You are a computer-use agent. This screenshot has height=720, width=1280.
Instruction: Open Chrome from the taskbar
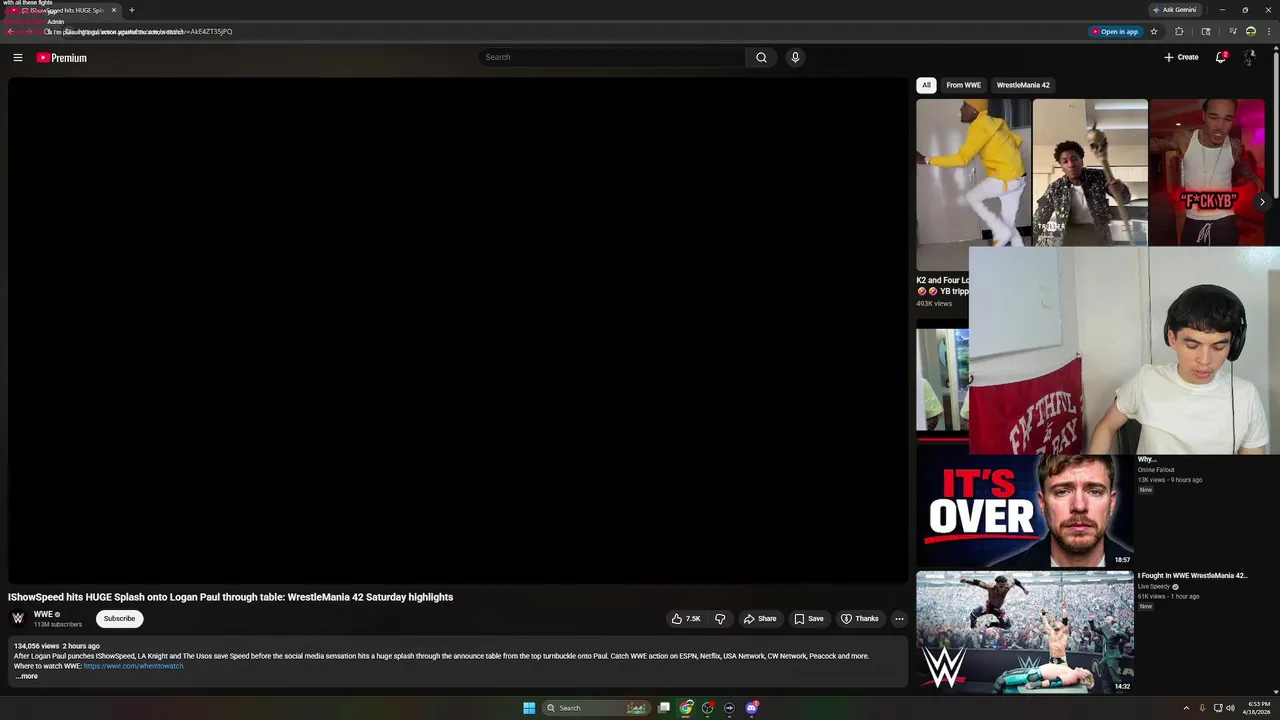tap(686, 708)
